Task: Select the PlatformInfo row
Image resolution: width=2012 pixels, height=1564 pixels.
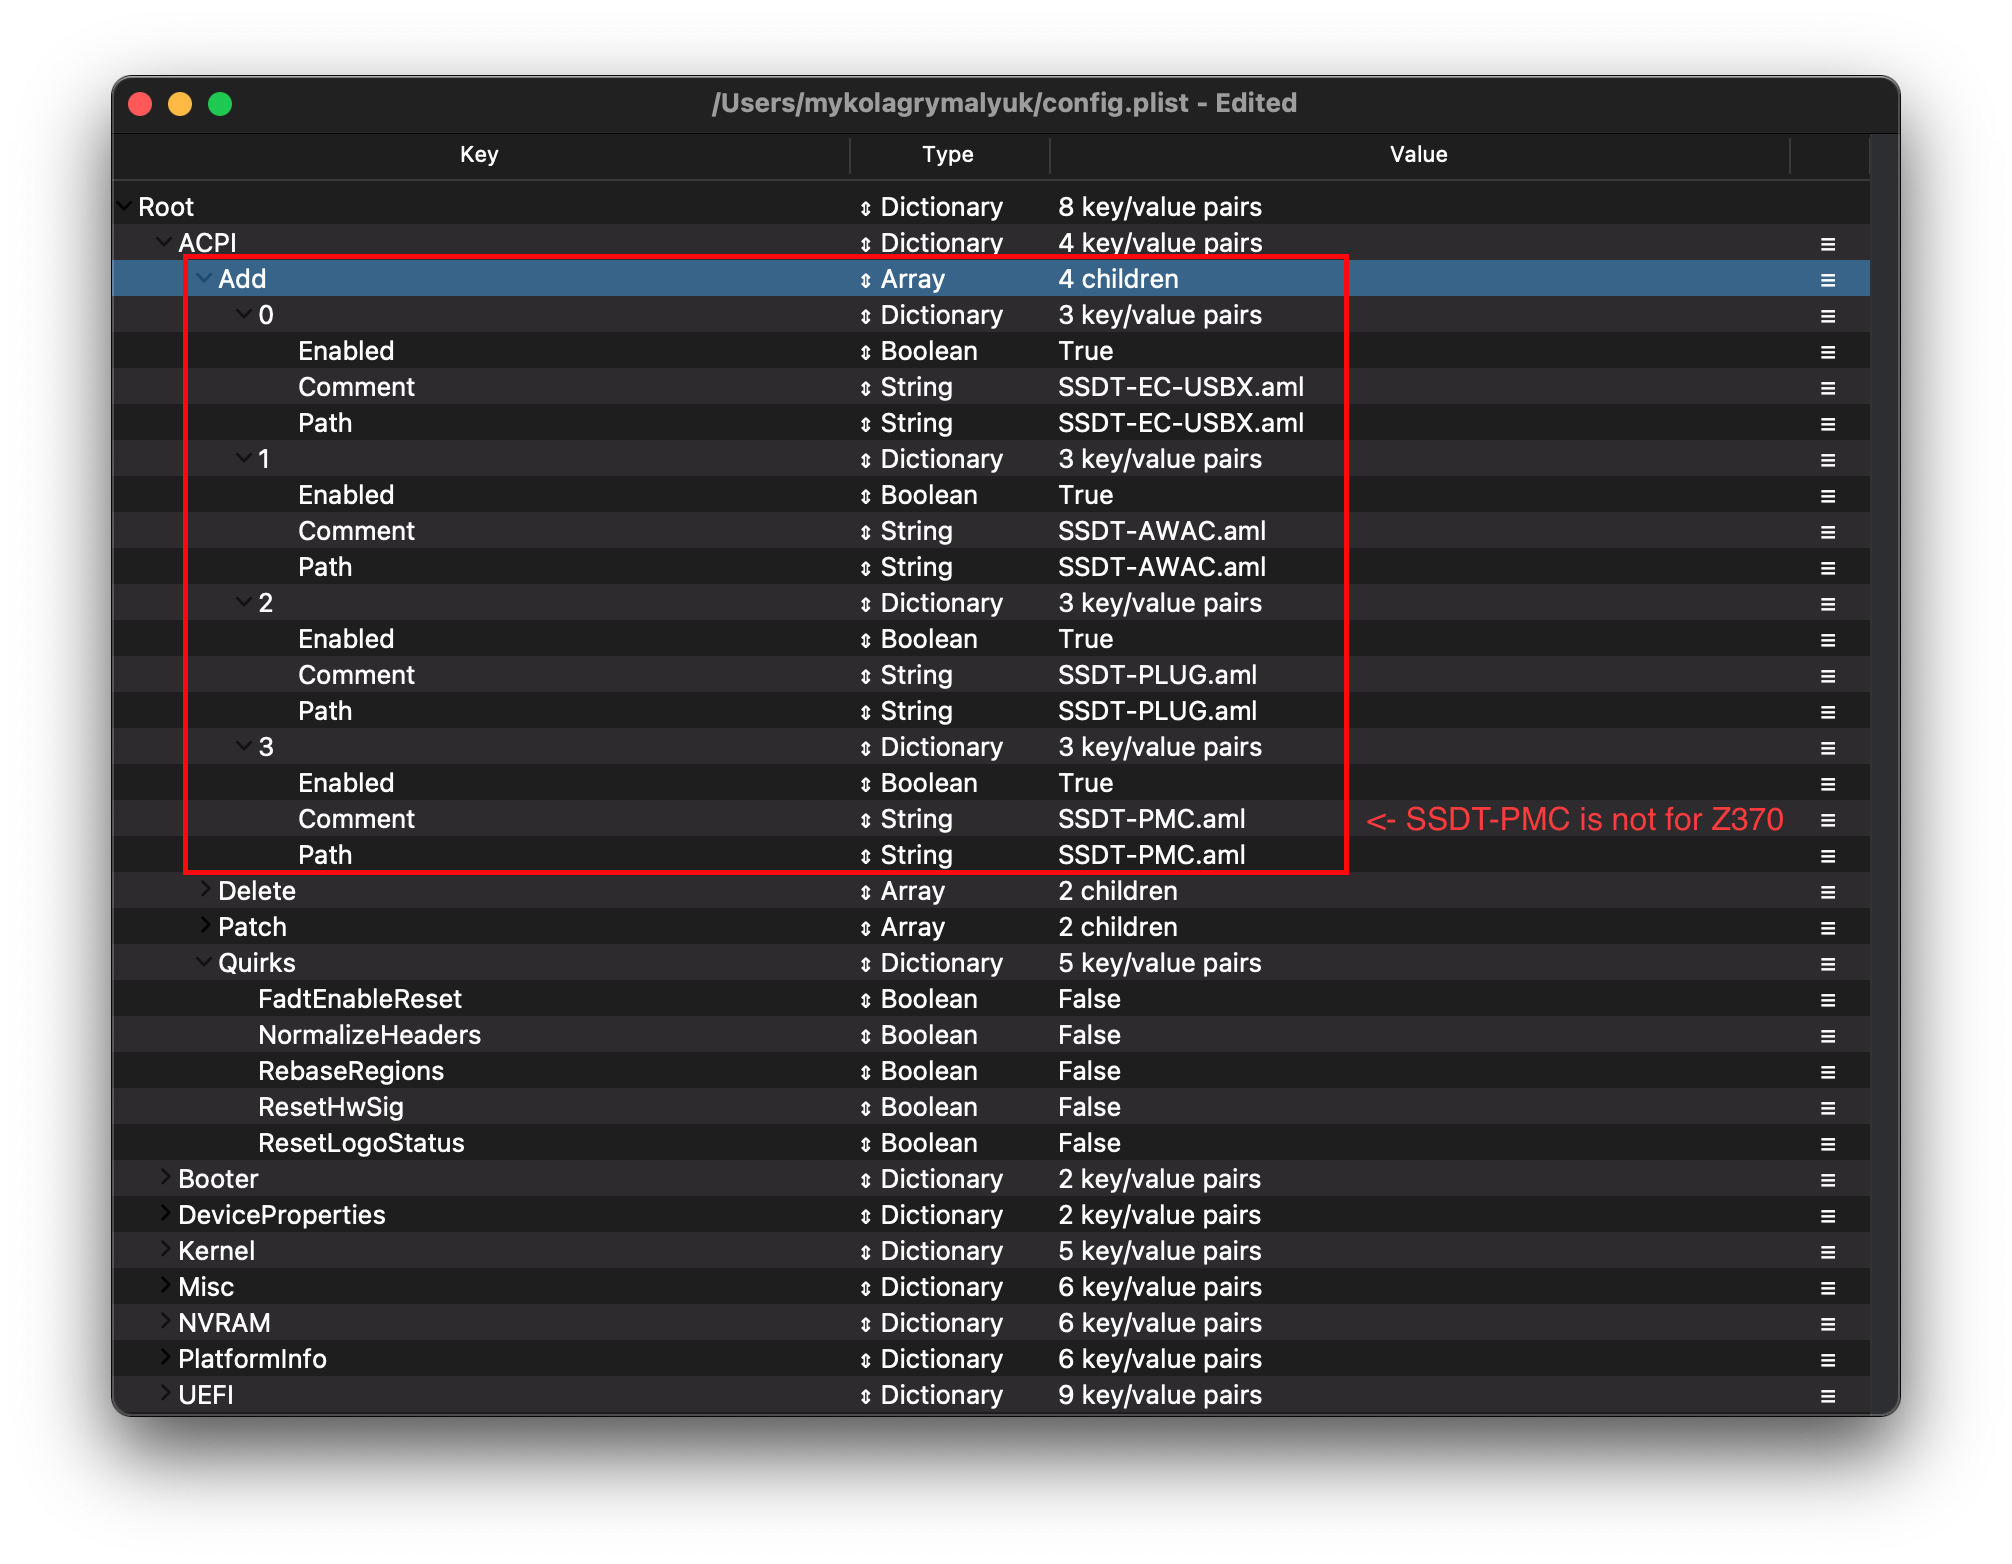Action: [252, 1360]
